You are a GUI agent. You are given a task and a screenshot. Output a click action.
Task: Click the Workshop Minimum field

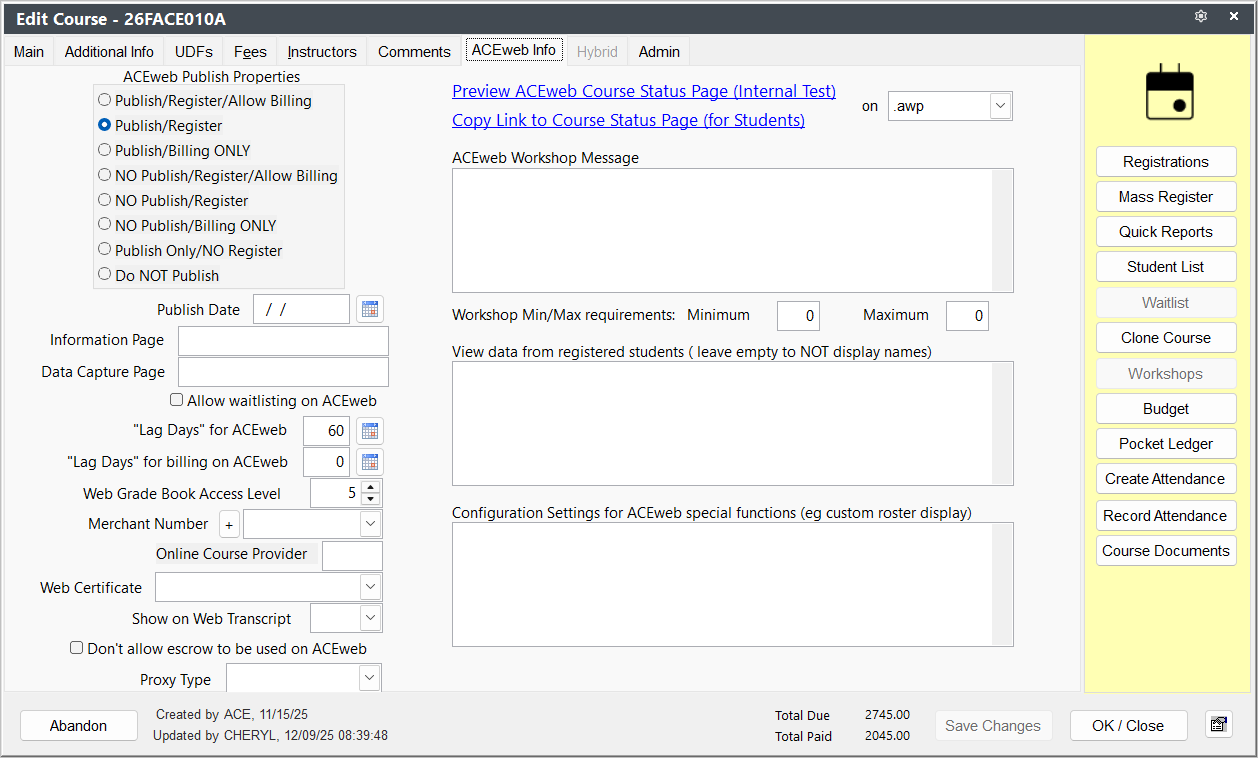point(798,316)
